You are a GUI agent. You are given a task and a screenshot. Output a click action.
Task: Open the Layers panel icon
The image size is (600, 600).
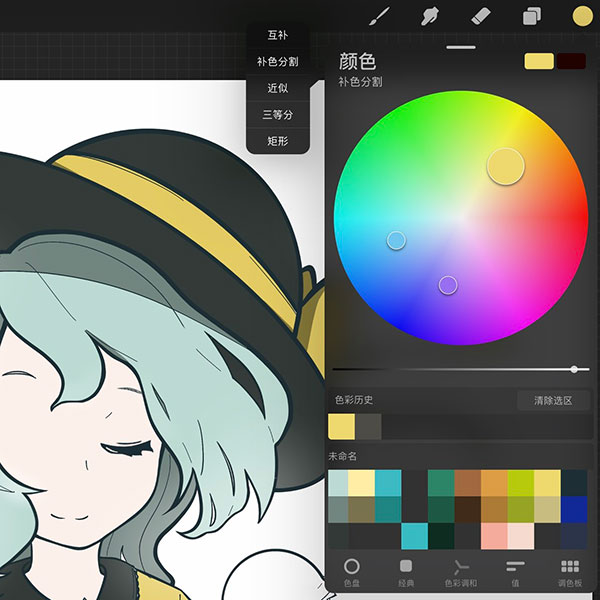(x=532, y=16)
